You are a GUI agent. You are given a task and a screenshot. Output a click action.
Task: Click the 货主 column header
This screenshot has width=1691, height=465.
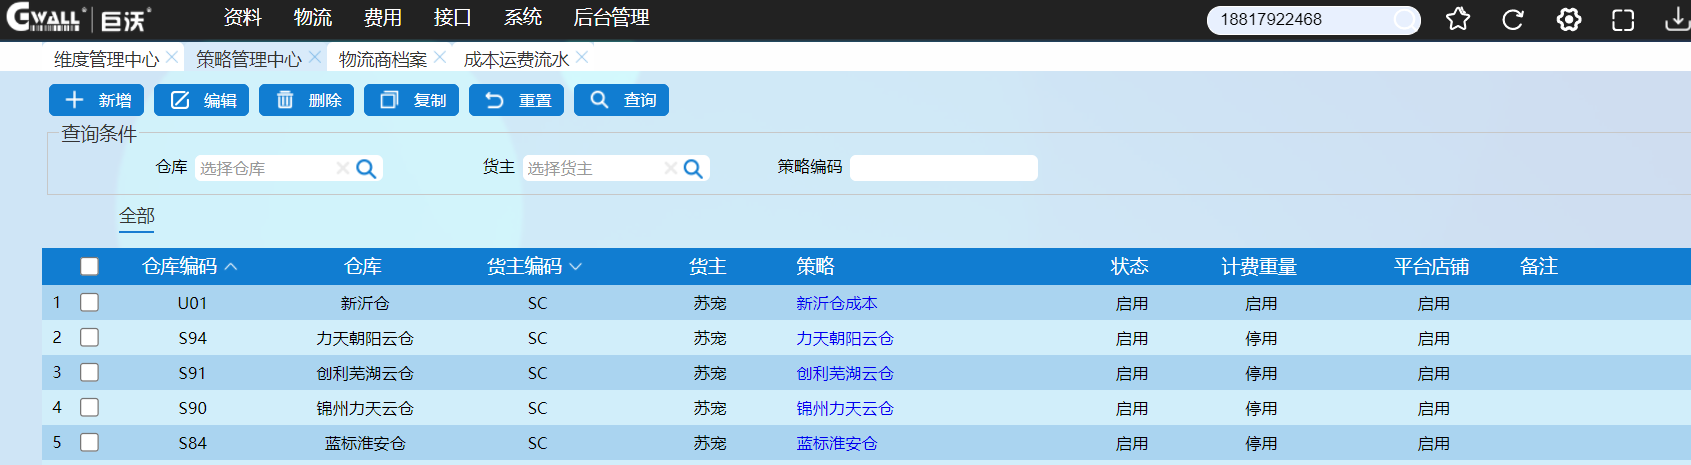click(707, 266)
